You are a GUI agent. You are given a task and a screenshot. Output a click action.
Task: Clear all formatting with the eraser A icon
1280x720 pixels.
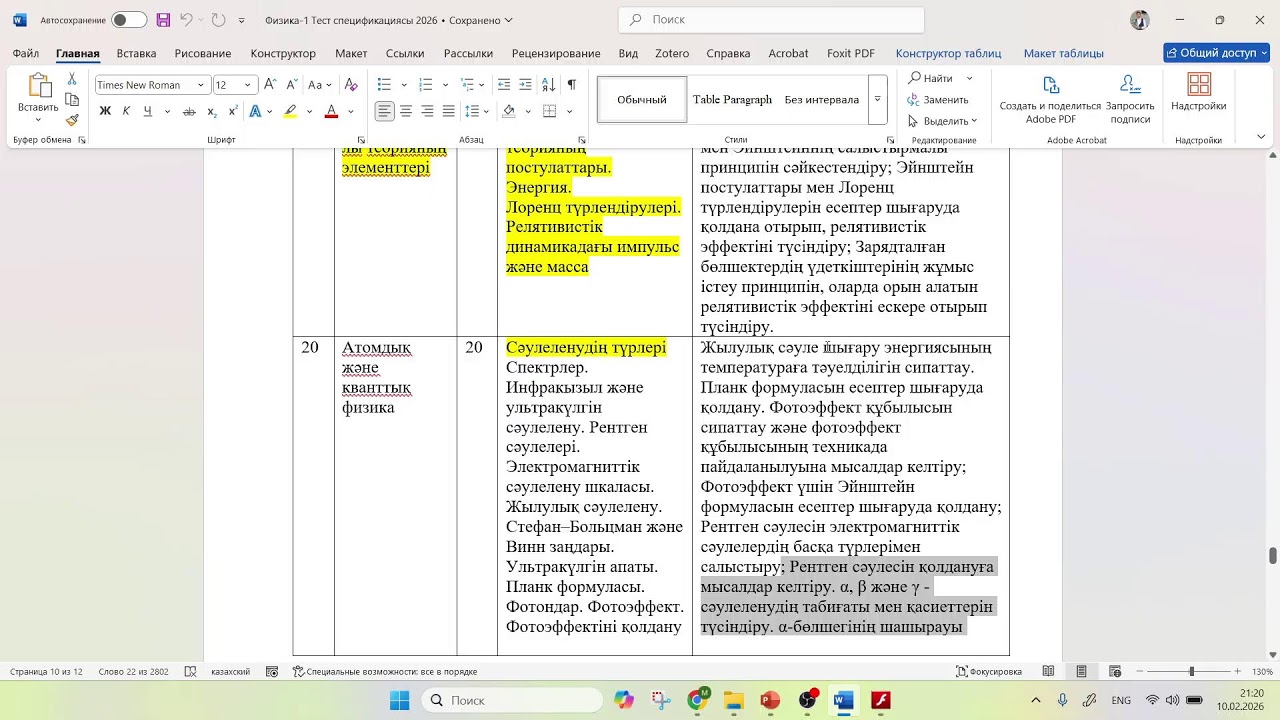(x=351, y=85)
